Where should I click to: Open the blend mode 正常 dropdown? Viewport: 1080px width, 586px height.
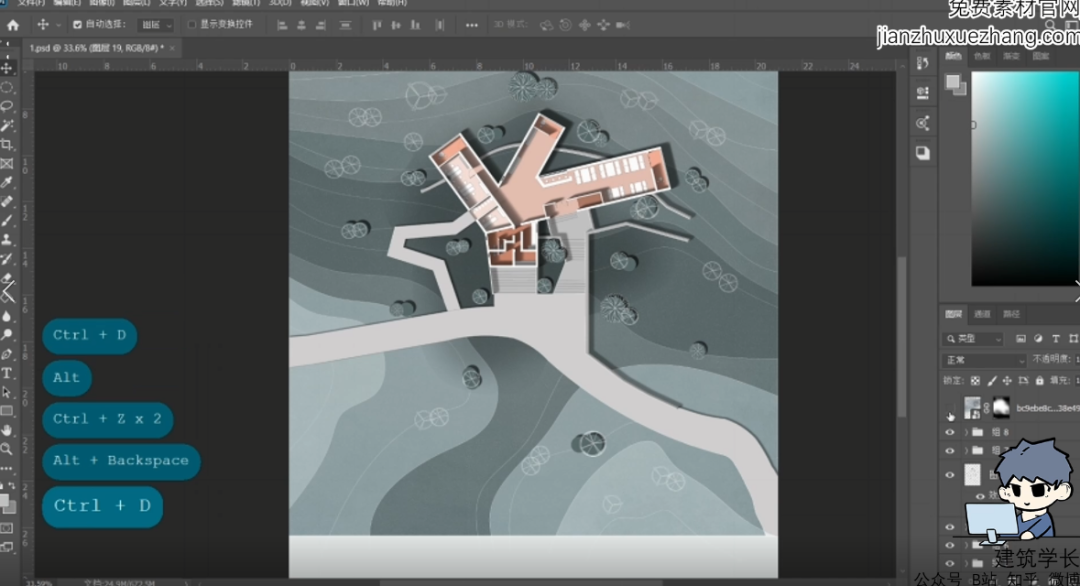984,360
